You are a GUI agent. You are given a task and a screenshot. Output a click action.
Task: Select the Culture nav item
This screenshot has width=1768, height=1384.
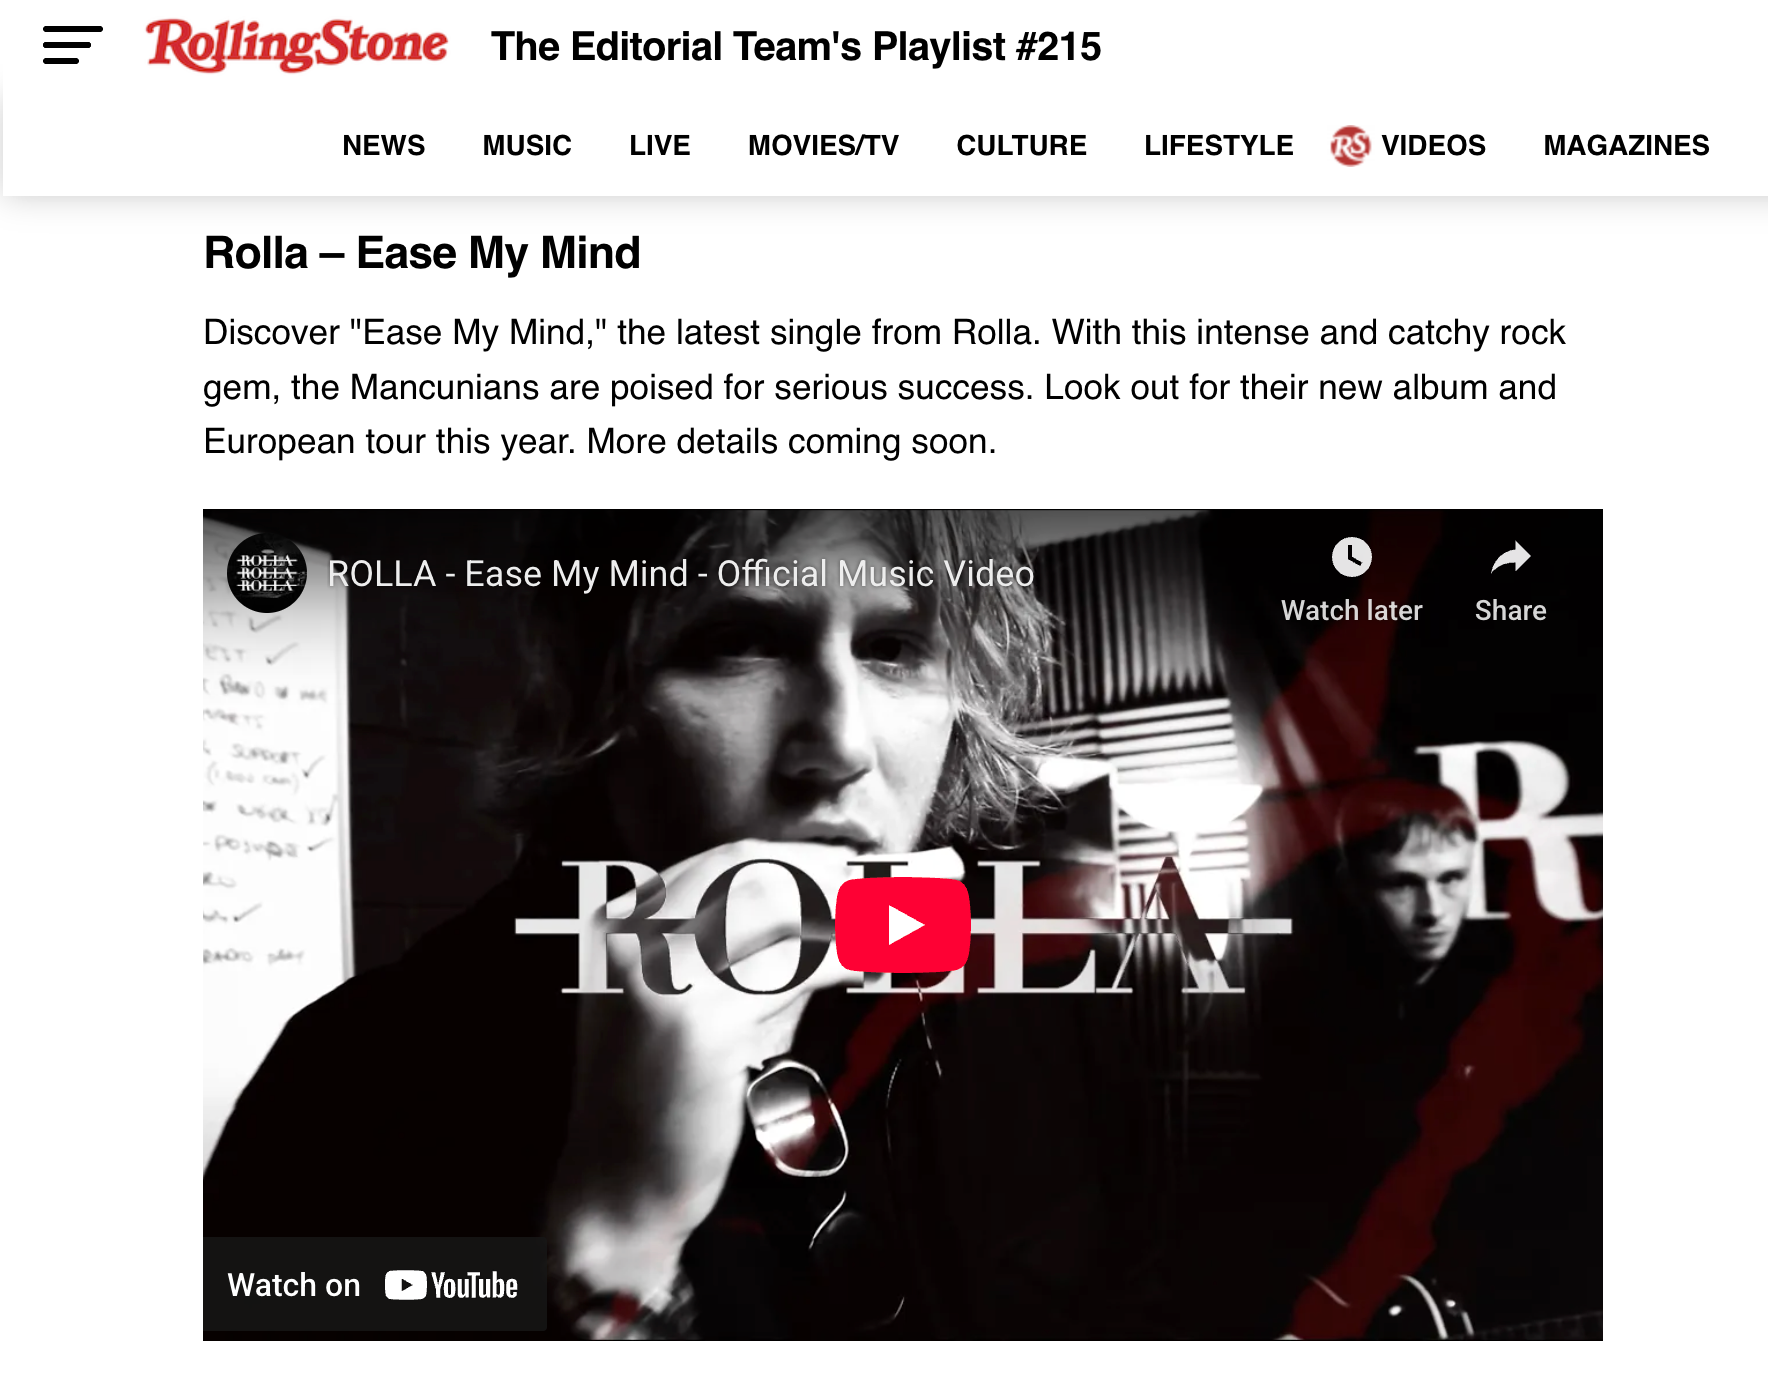click(1022, 146)
